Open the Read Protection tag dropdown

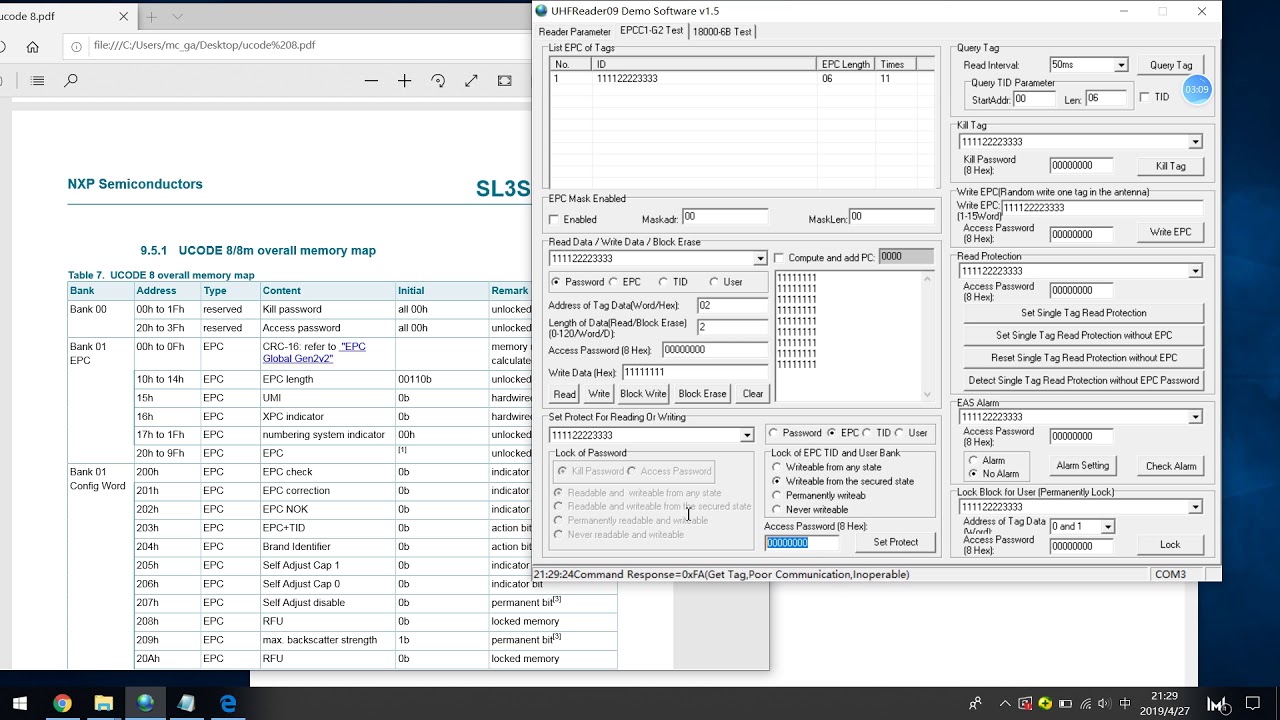click(x=1195, y=271)
